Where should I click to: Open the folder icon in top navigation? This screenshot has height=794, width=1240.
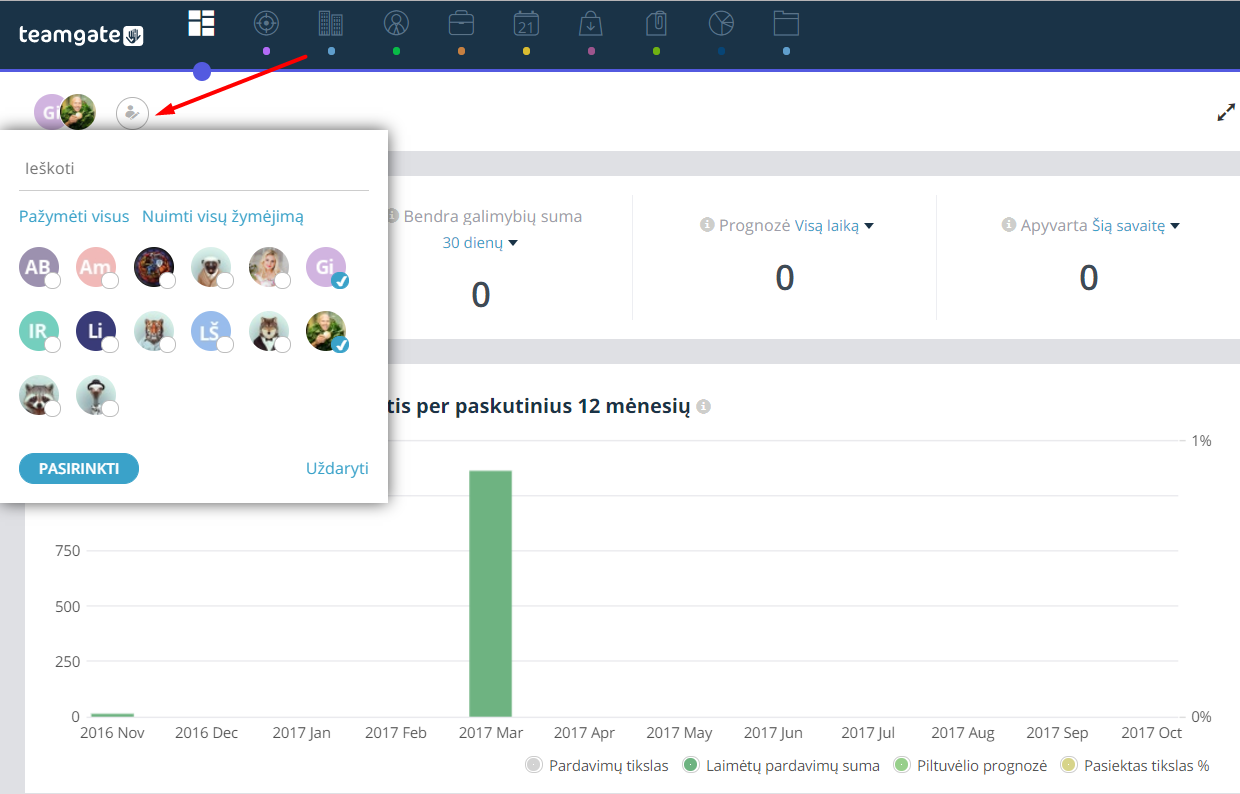point(787,23)
